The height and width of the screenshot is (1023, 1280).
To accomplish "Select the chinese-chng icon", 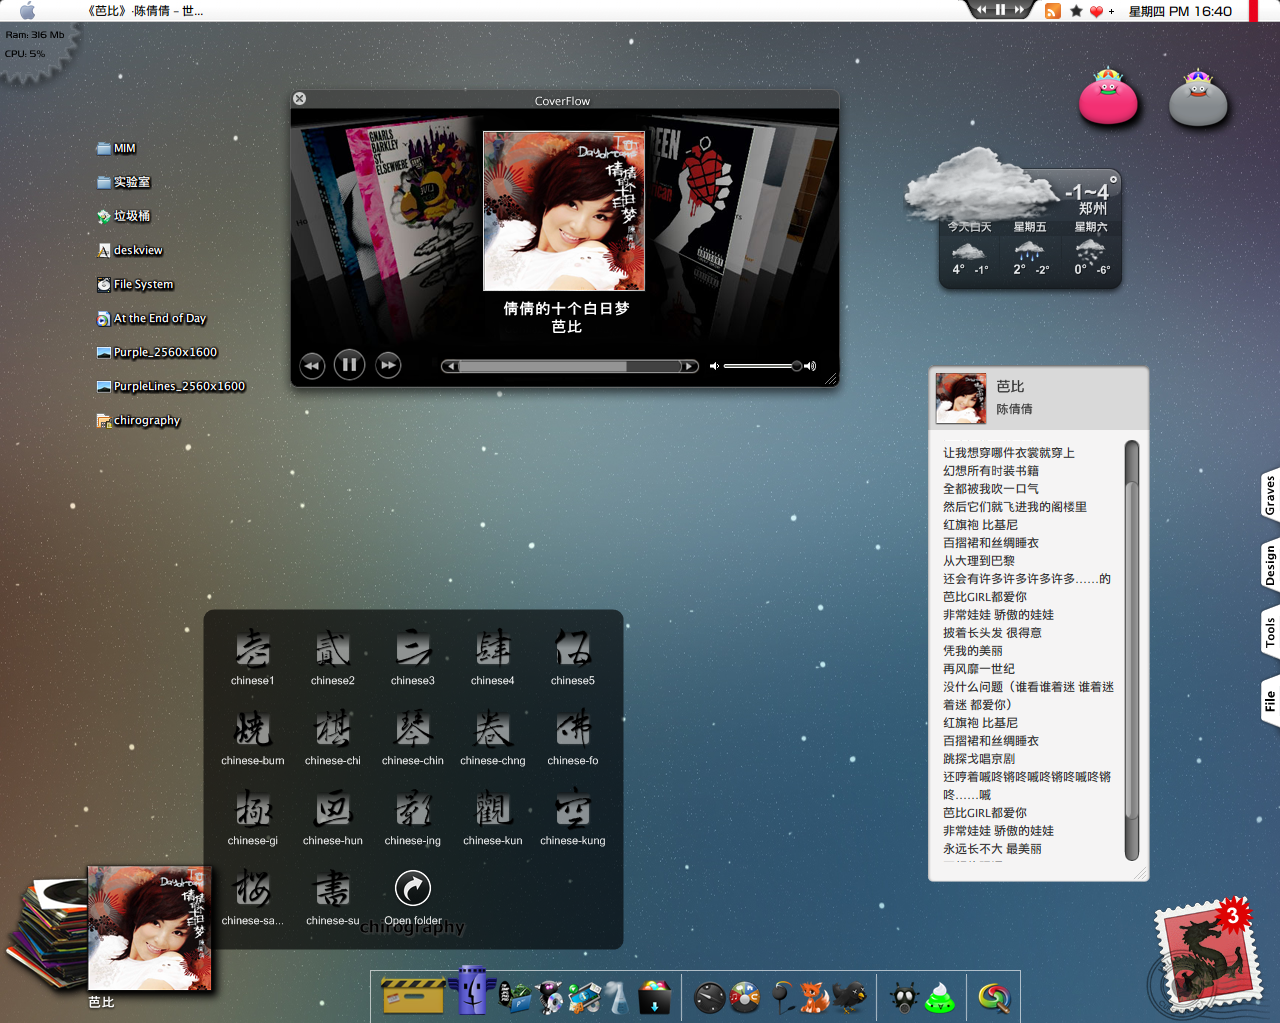I will coord(493,737).
